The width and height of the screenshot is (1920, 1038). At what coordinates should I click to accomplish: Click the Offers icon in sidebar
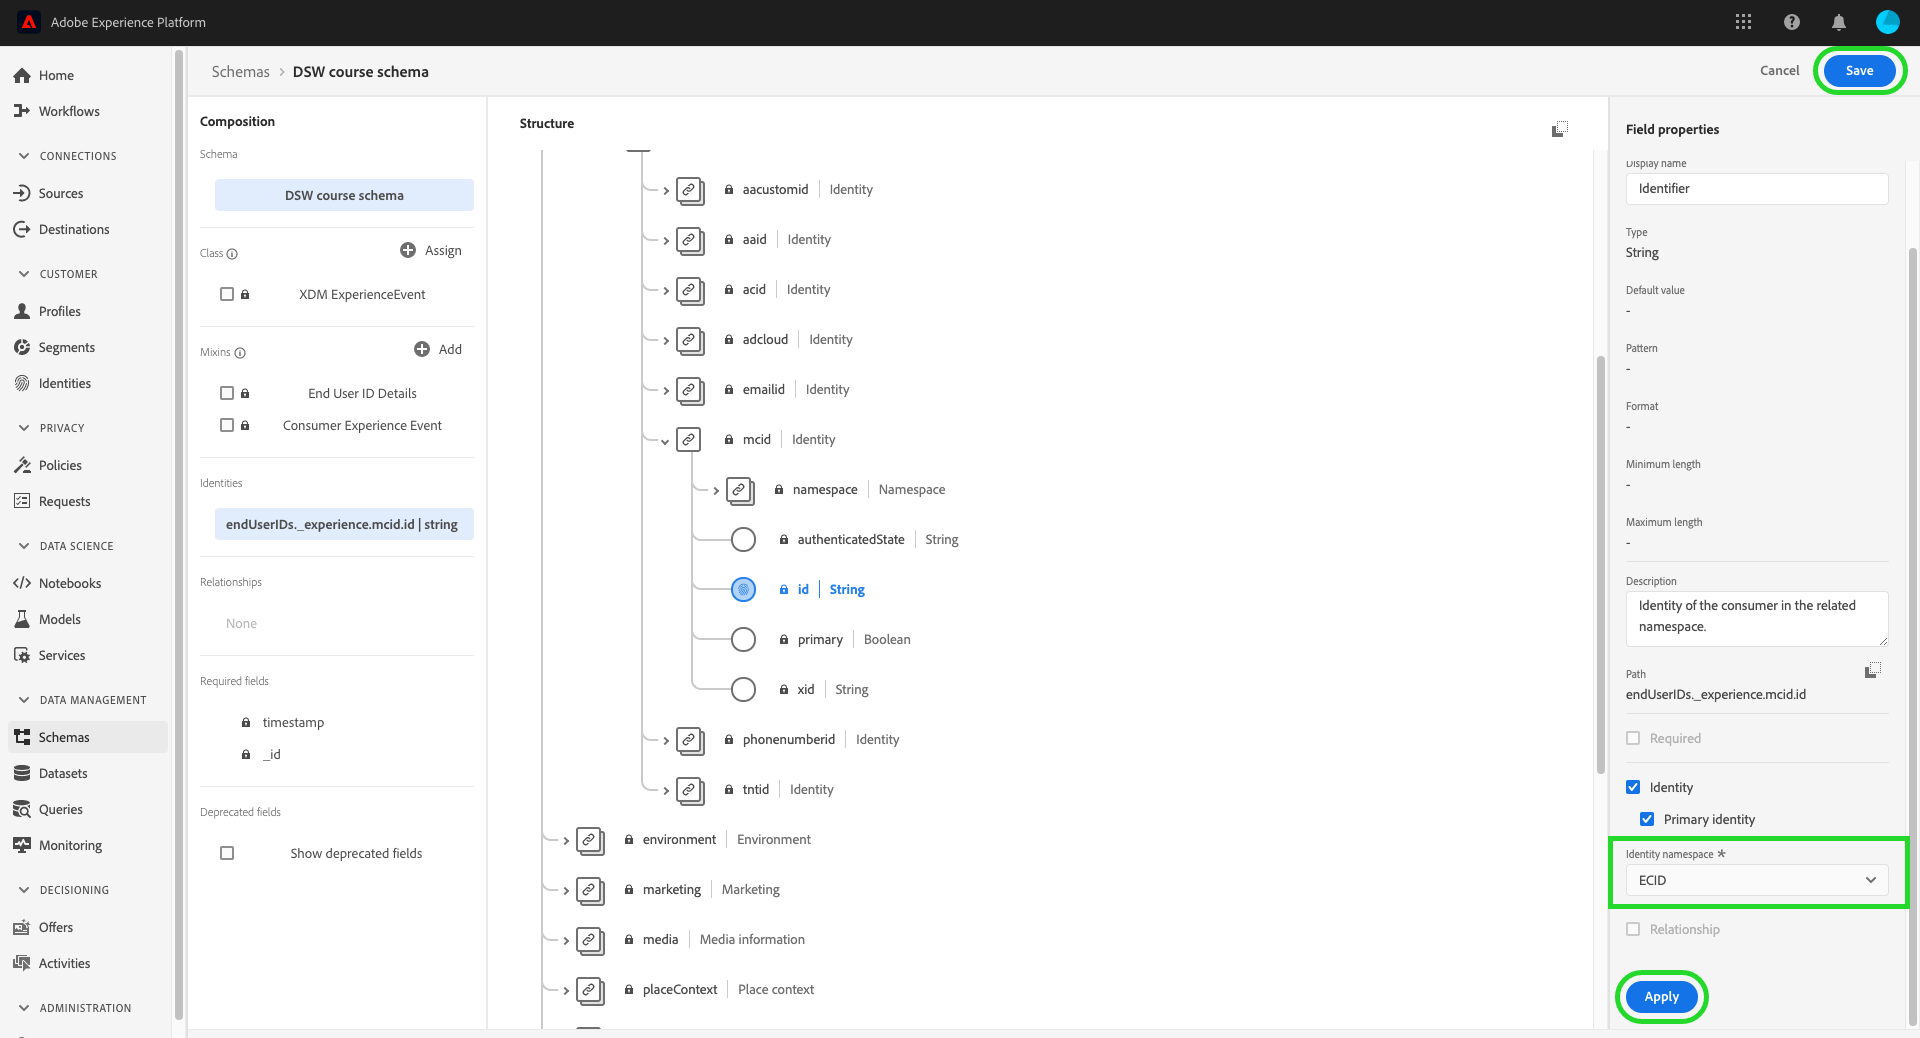click(22, 927)
